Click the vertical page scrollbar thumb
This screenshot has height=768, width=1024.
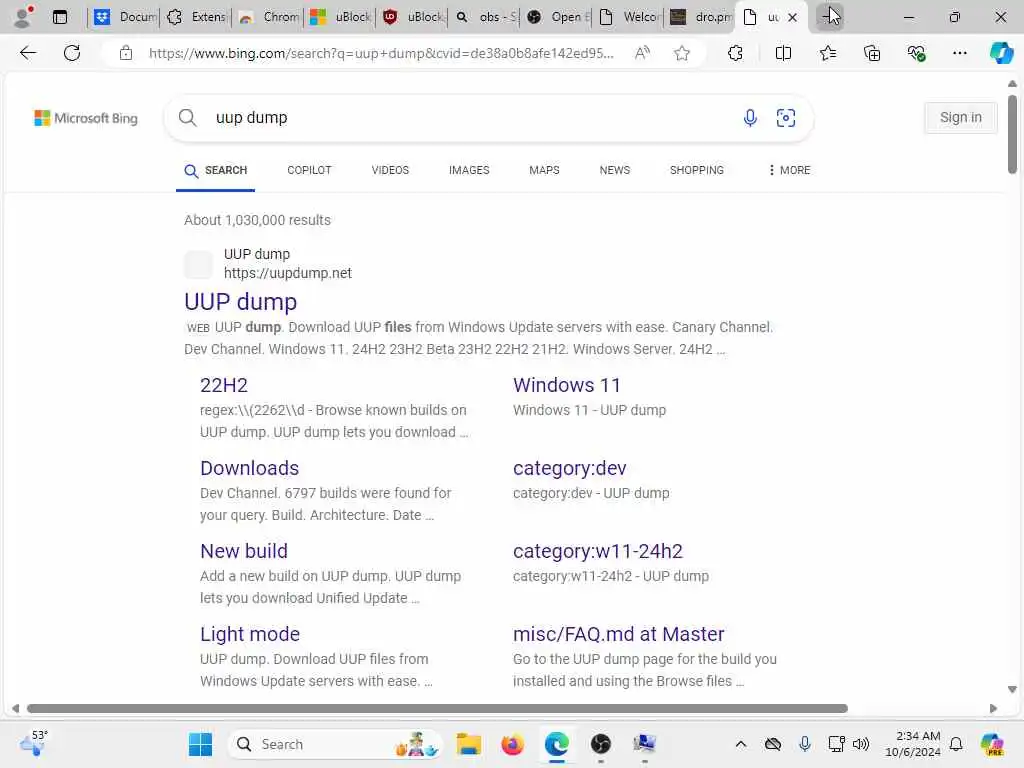pos(1012,134)
